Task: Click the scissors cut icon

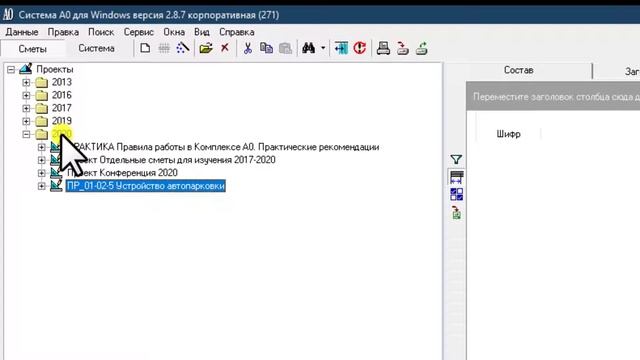Action: click(x=247, y=48)
